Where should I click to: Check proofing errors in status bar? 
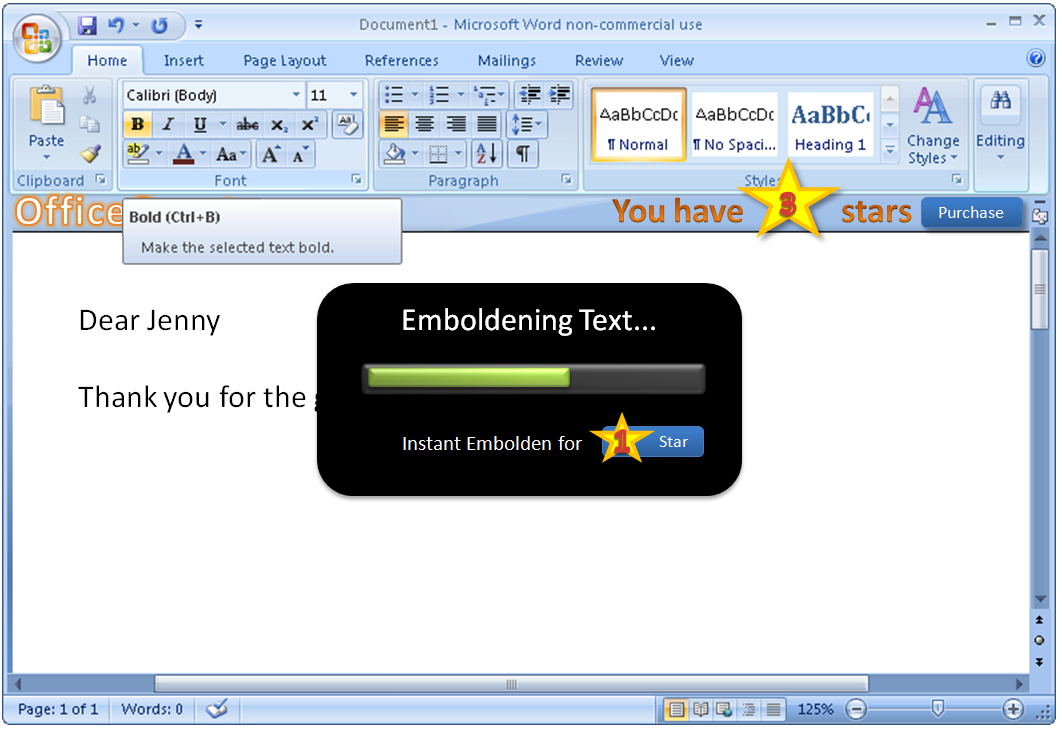(x=217, y=709)
